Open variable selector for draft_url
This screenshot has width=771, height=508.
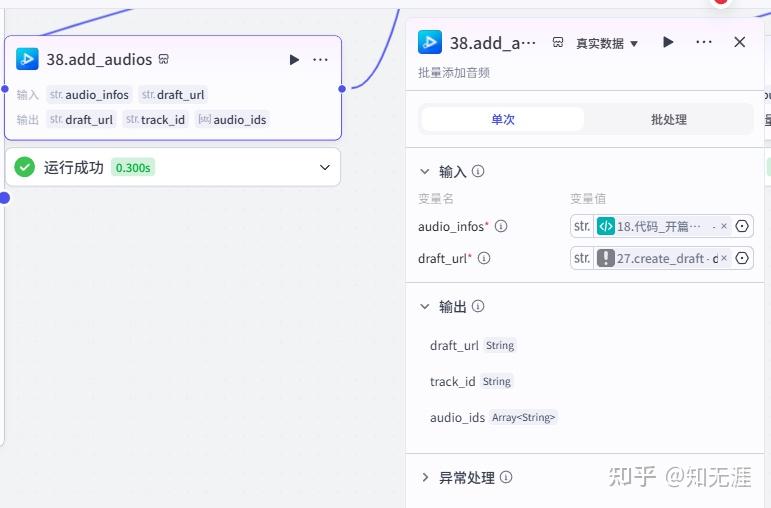pos(741,258)
